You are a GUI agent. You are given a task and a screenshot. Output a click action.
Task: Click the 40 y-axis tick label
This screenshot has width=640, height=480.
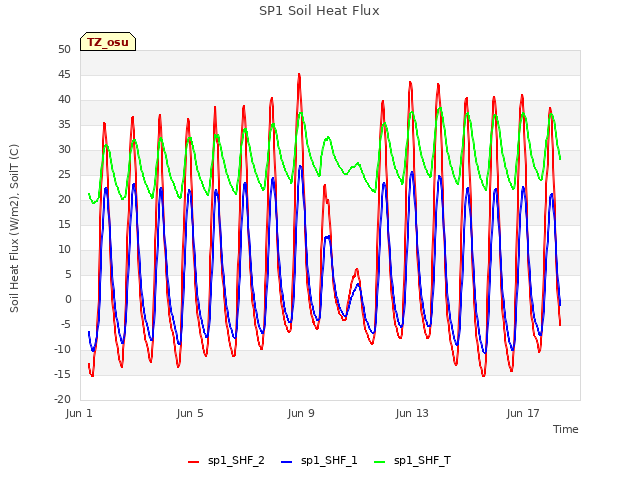tap(64, 100)
